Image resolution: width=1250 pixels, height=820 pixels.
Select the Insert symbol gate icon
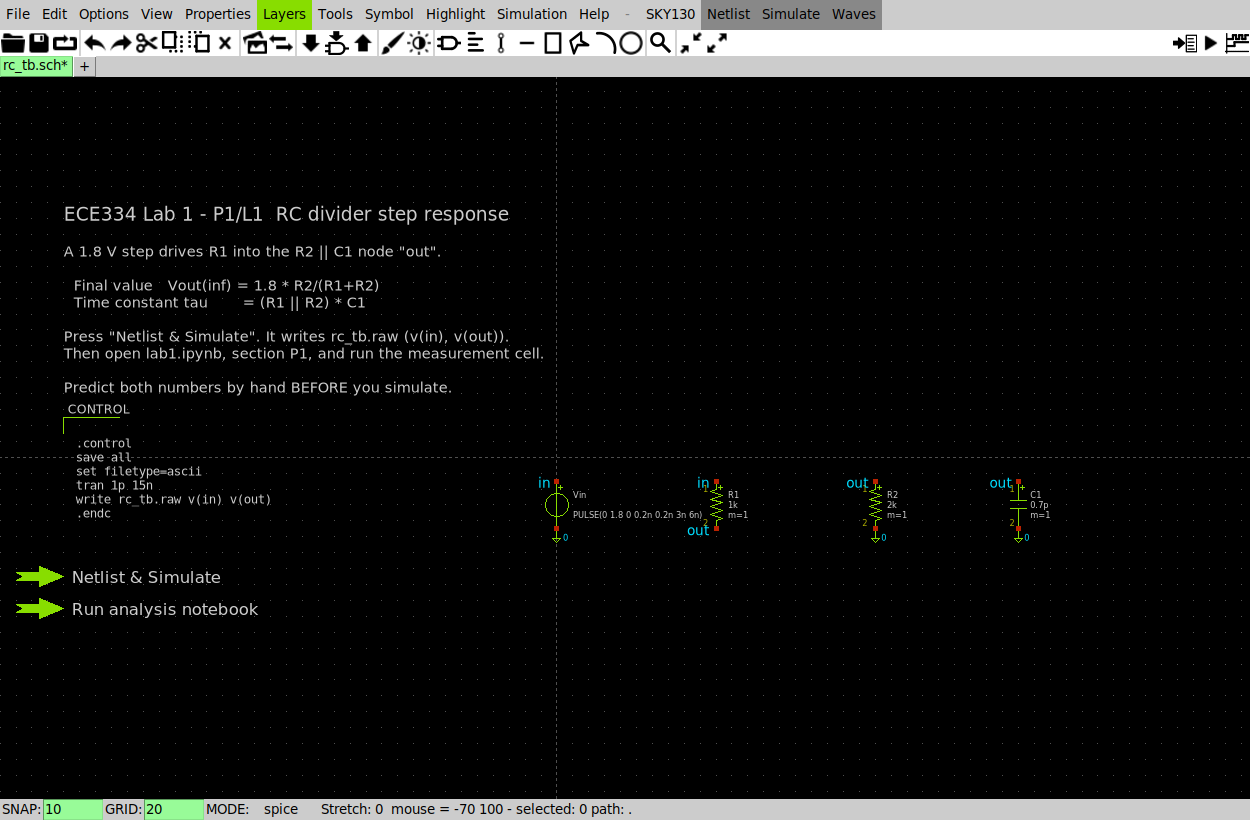[x=448, y=43]
